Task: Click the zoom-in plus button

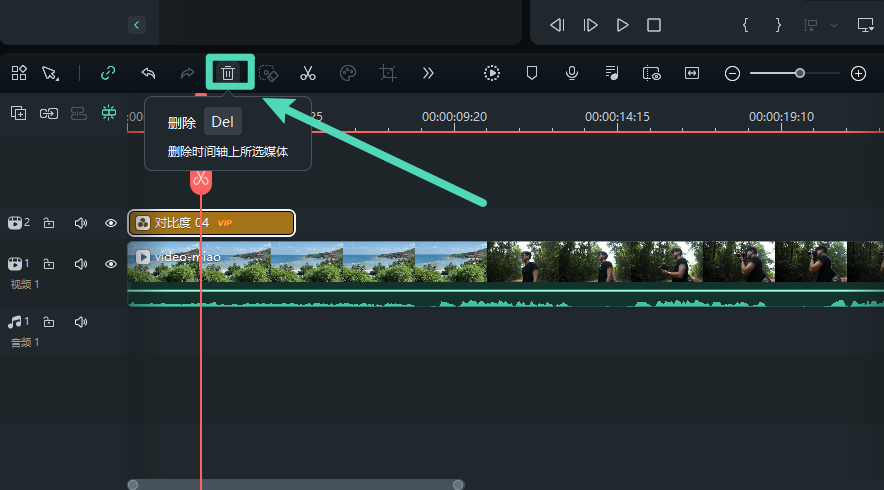Action: [x=858, y=73]
